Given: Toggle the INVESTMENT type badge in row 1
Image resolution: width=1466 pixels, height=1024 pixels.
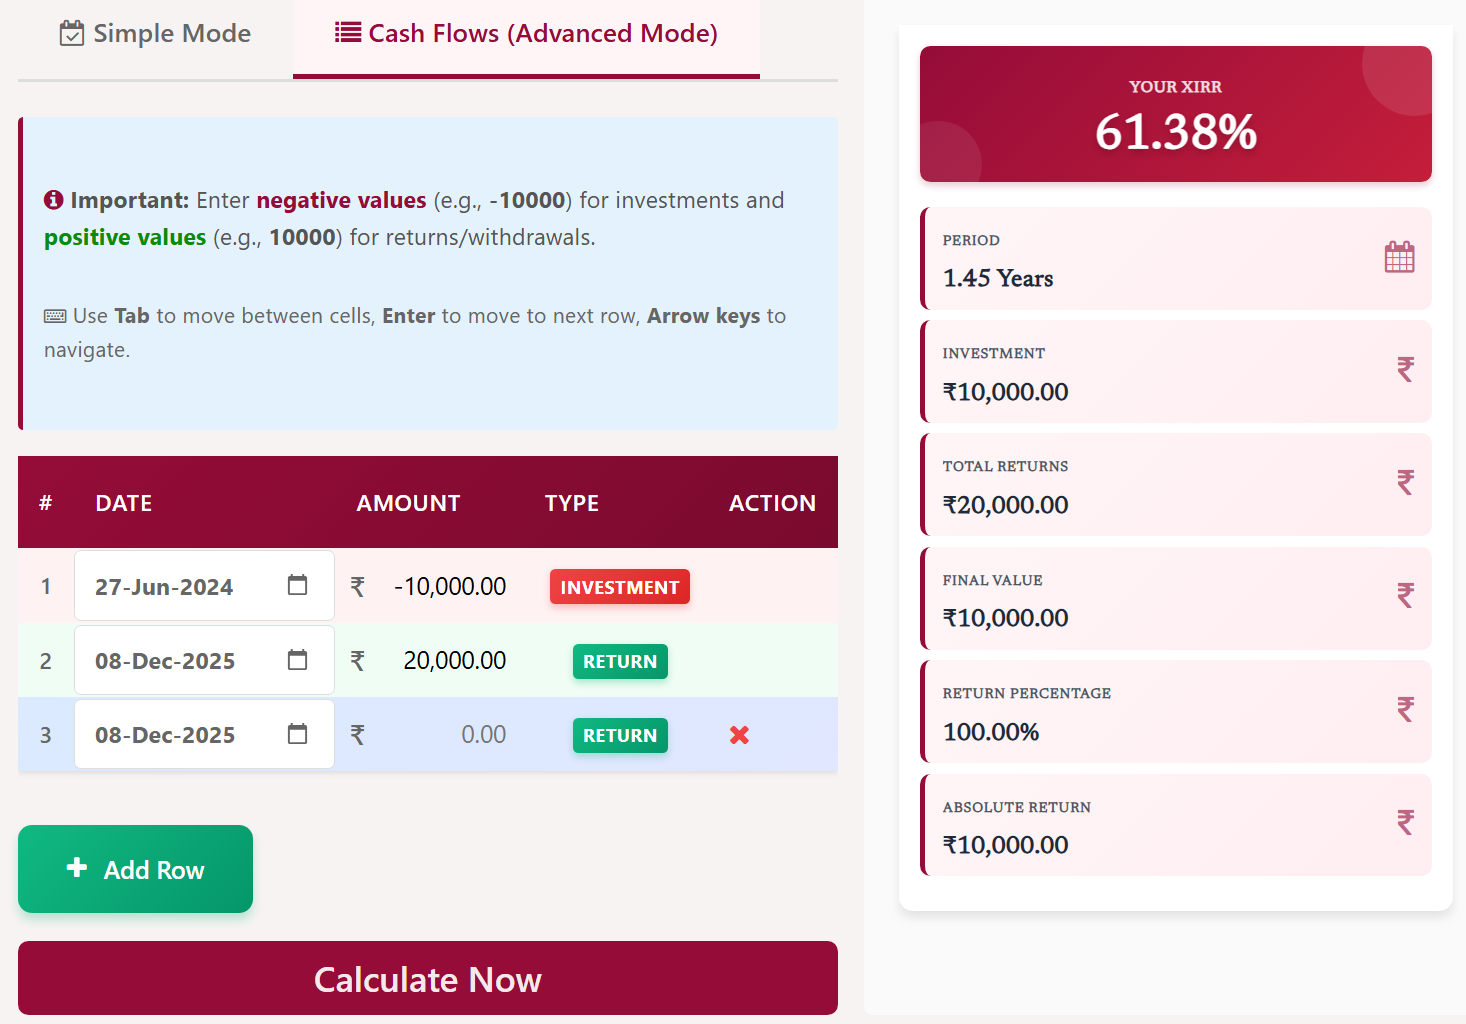Looking at the screenshot, I should (x=619, y=587).
